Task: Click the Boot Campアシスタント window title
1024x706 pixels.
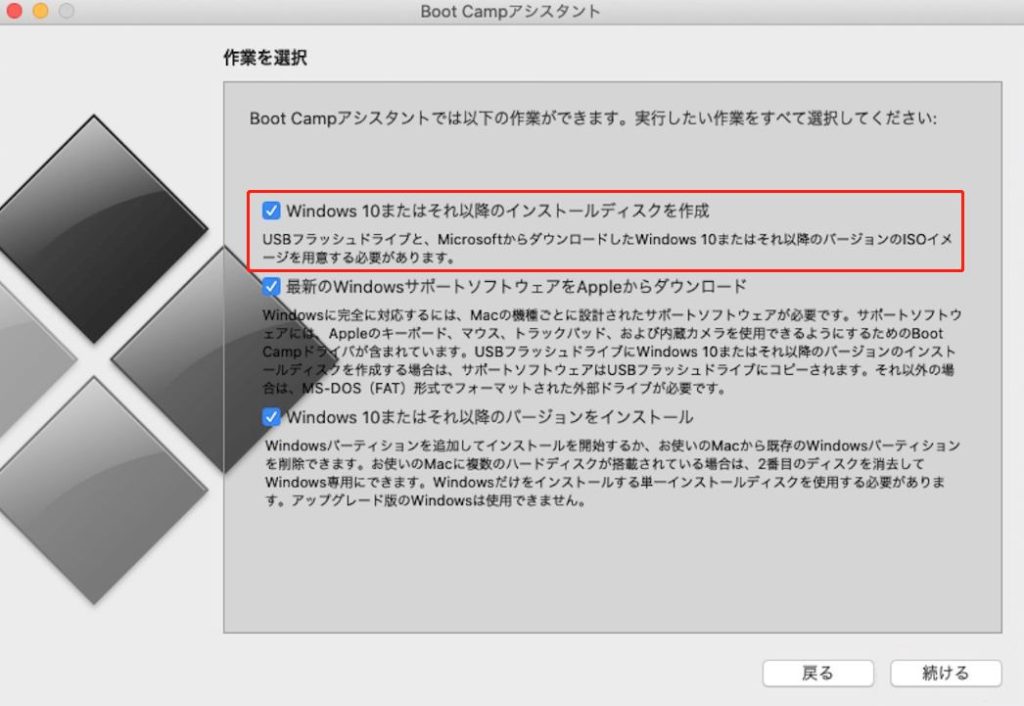Action: (x=511, y=12)
